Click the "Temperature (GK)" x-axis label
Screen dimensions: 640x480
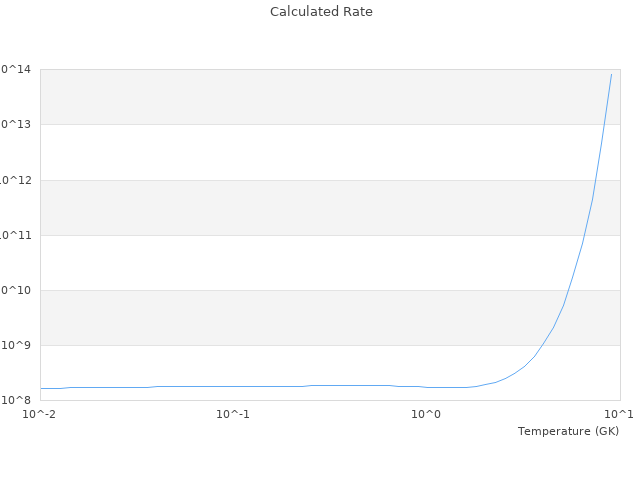click(568, 431)
